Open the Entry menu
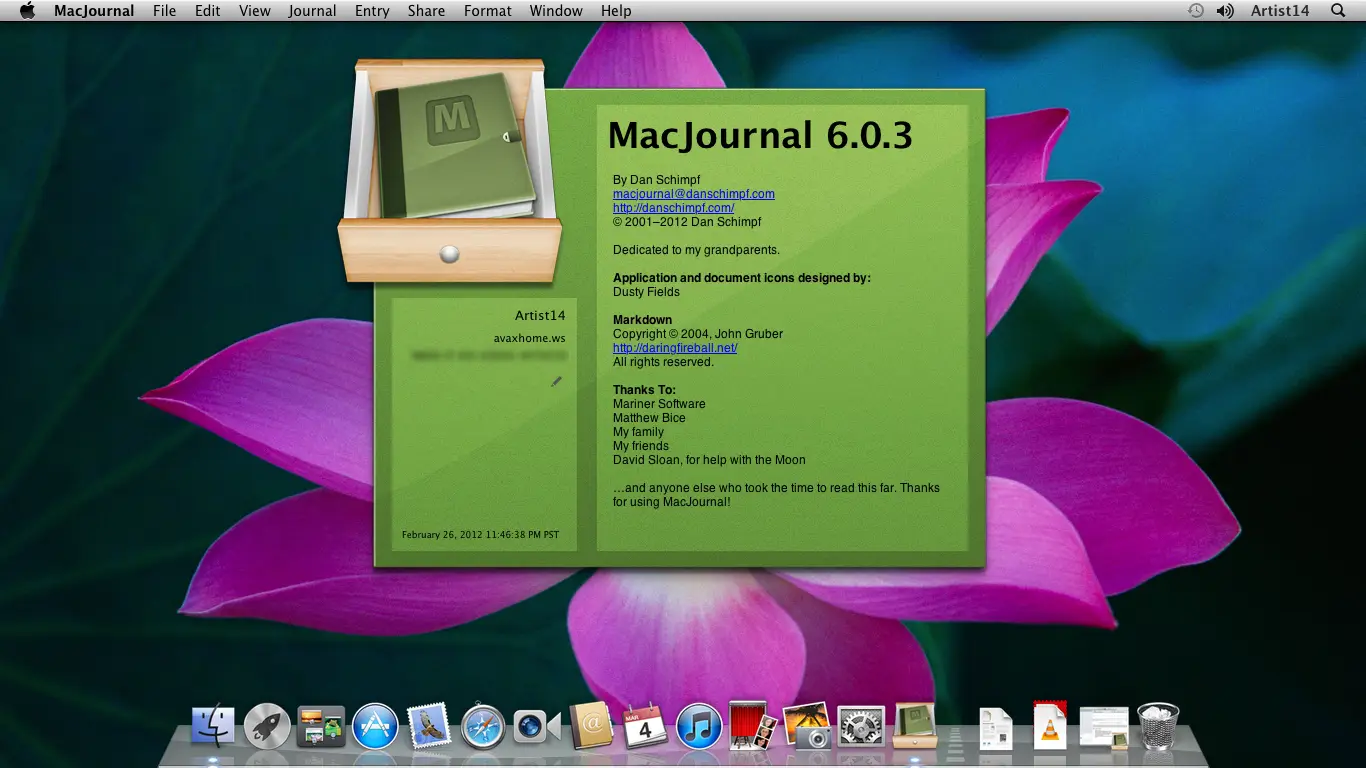 [x=372, y=11]
